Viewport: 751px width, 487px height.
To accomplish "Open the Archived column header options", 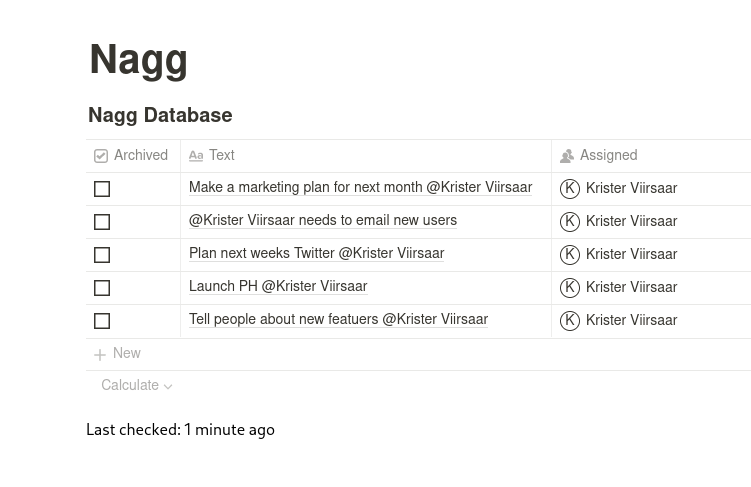I will [141, 156].
